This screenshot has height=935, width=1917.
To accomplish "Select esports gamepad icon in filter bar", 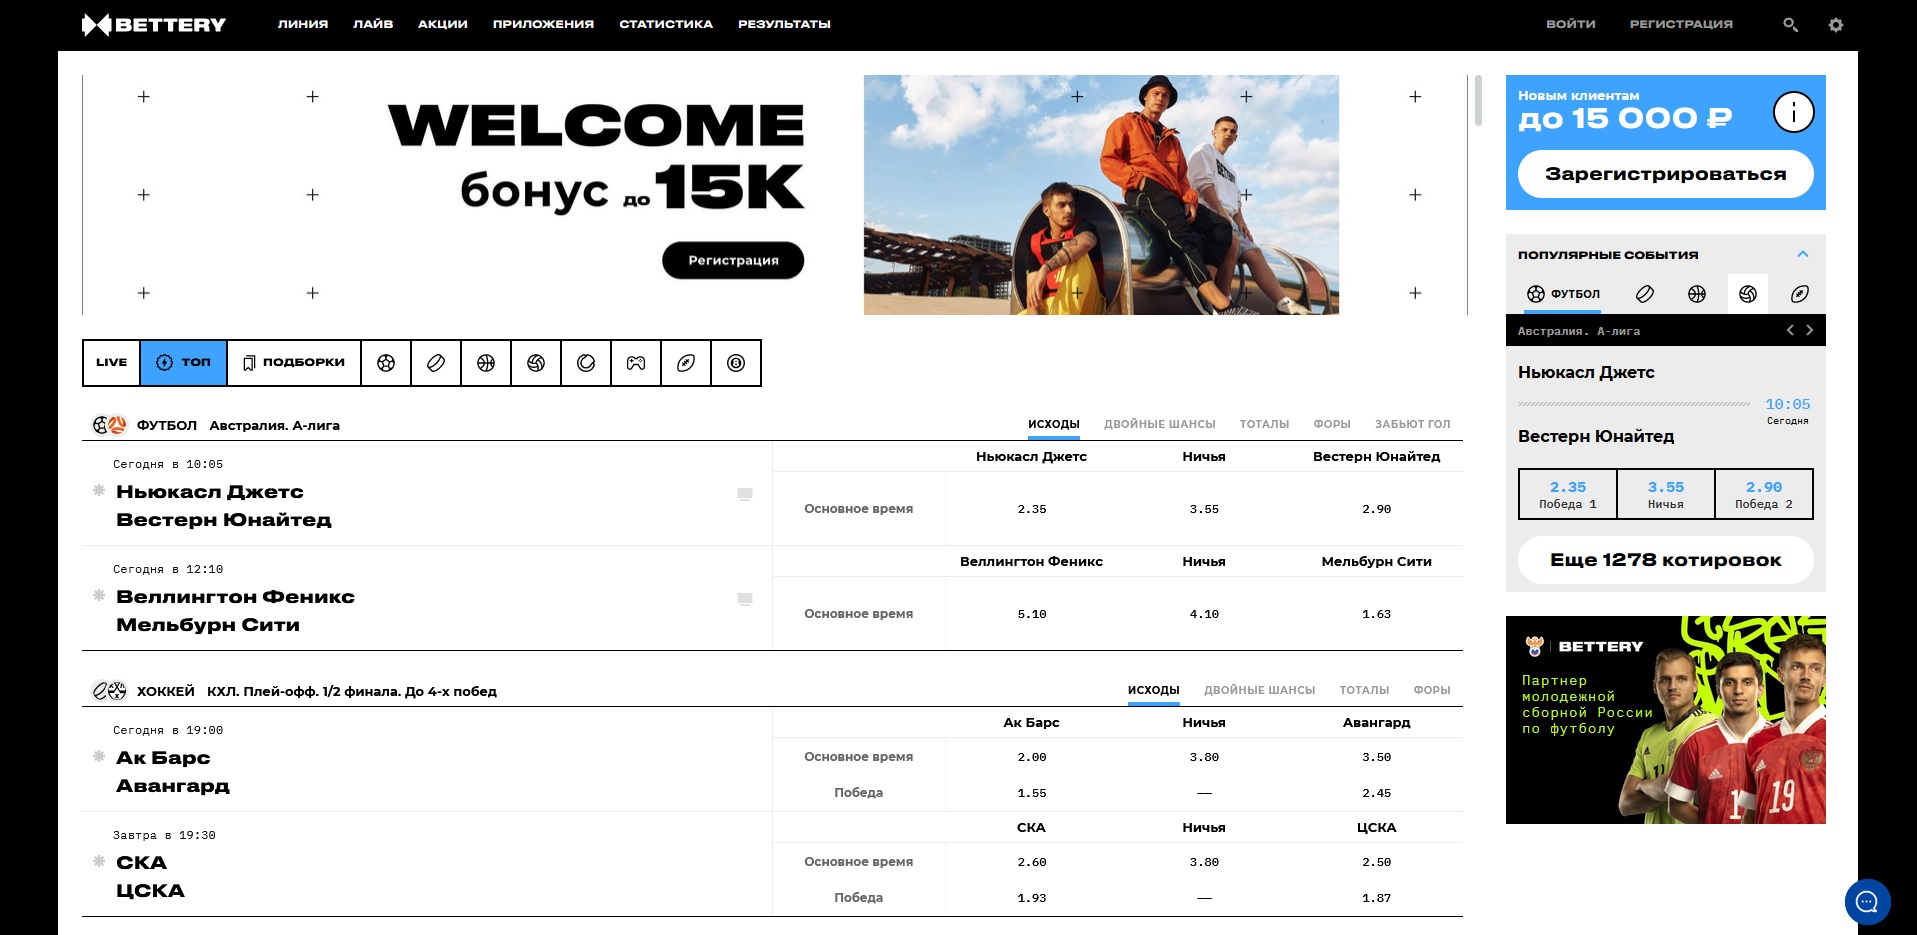I will point(636,363).
